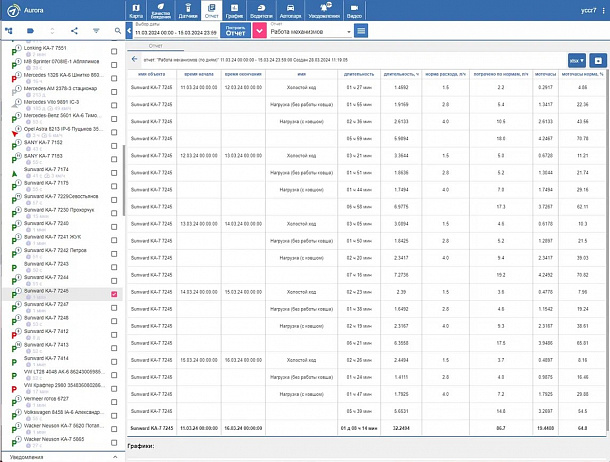Click the green moving arrow of Sunward KA-7 7174

14,174
